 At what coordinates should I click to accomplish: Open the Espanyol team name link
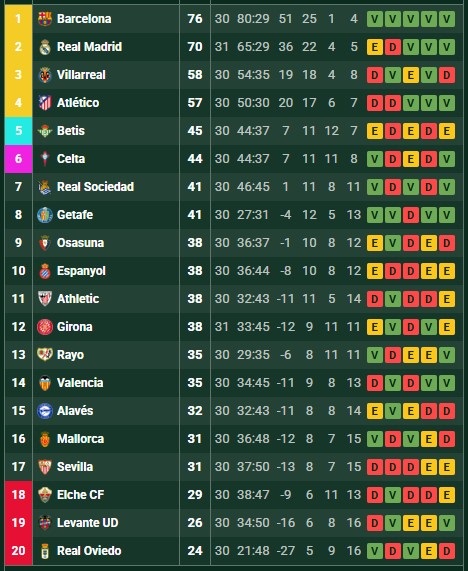81,271
